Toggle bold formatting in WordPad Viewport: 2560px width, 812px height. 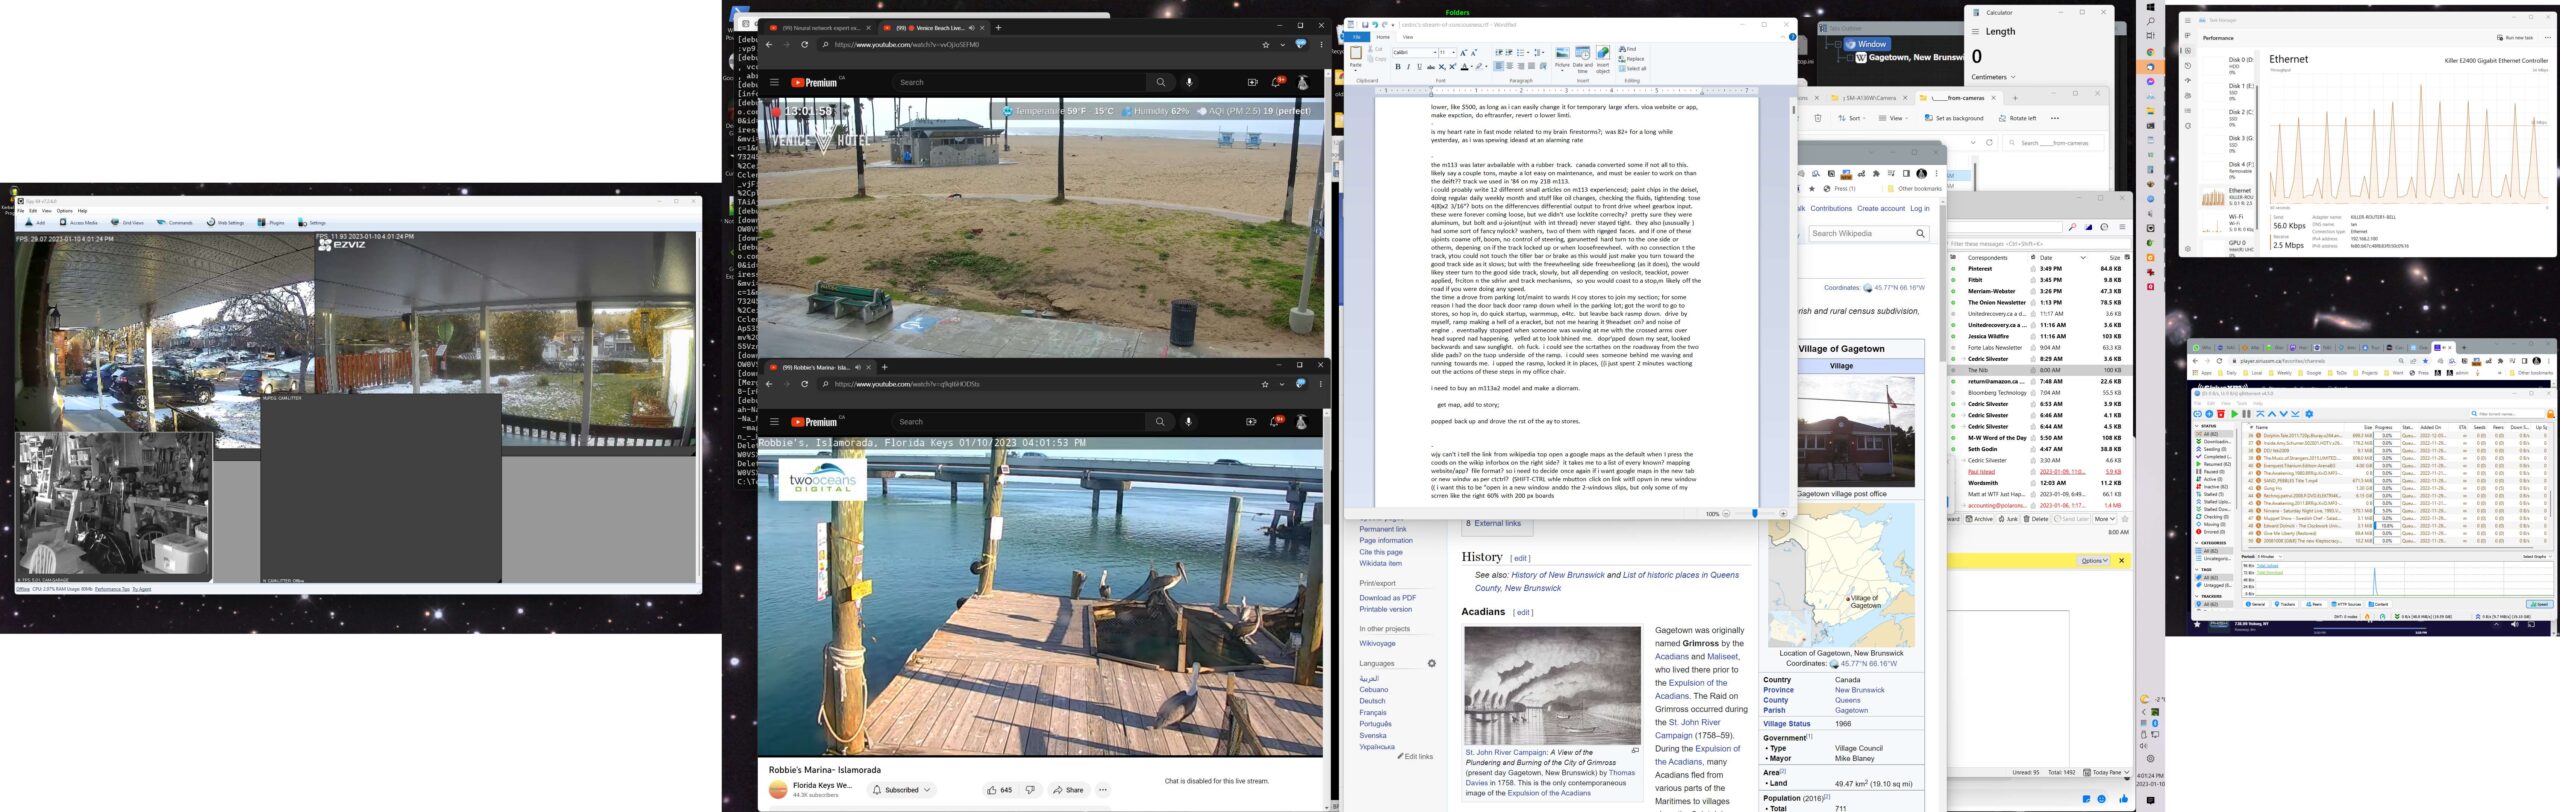click(x=1398, y=67)
